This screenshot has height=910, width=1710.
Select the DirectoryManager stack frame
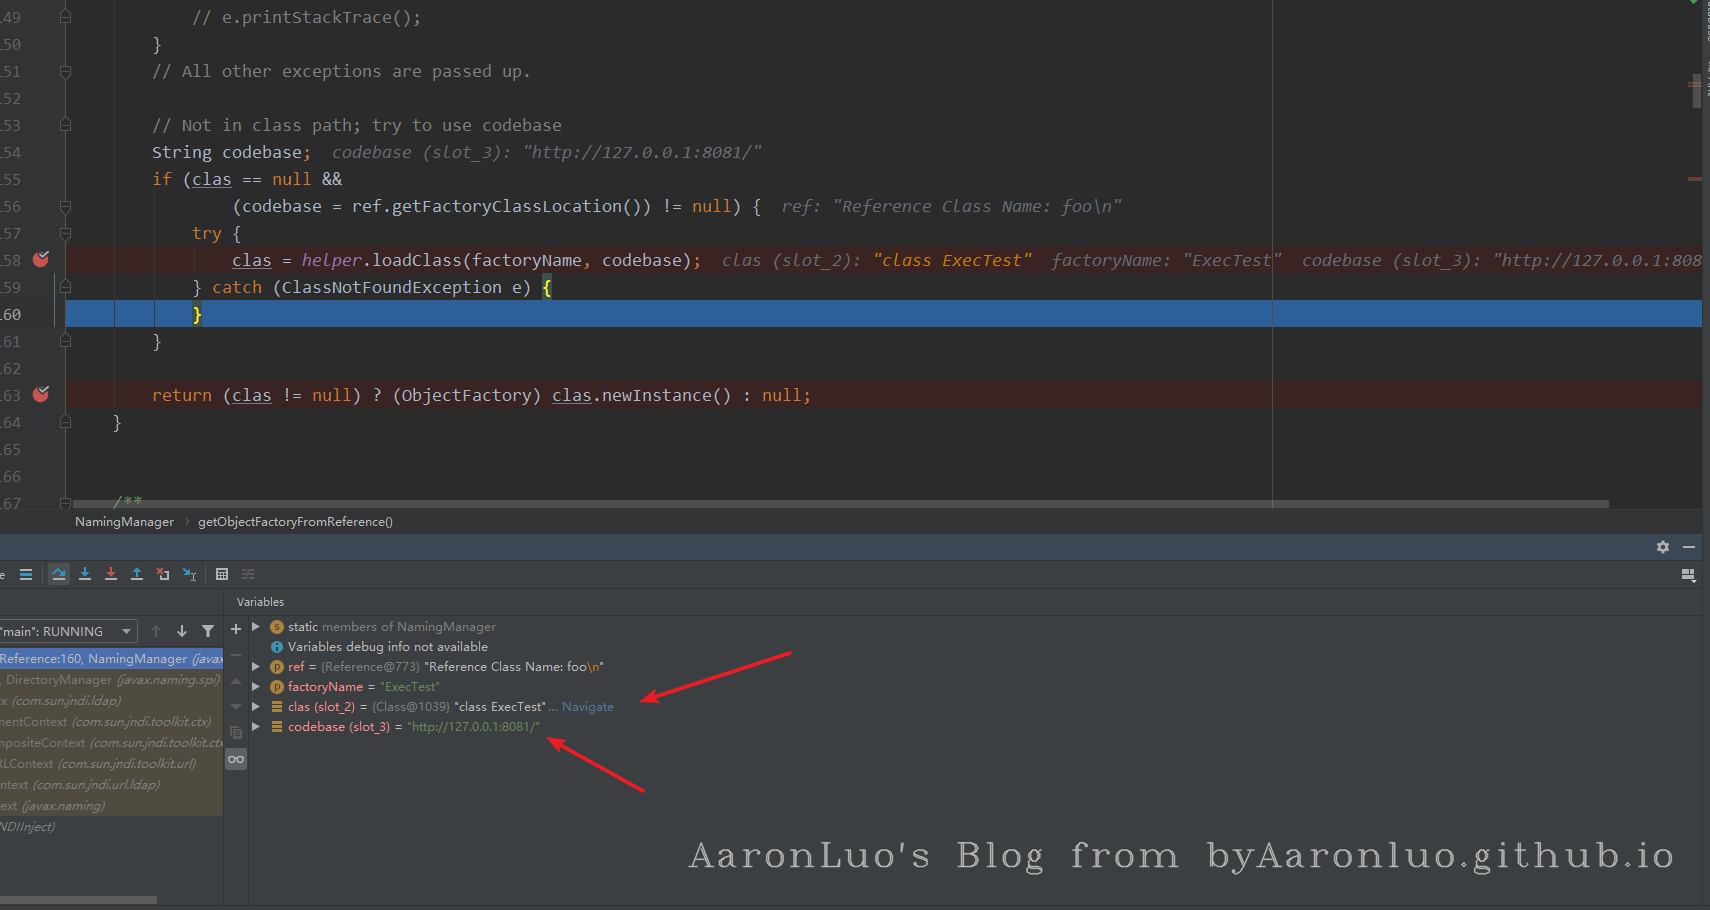pyautogui.click(x=111, y=680)
